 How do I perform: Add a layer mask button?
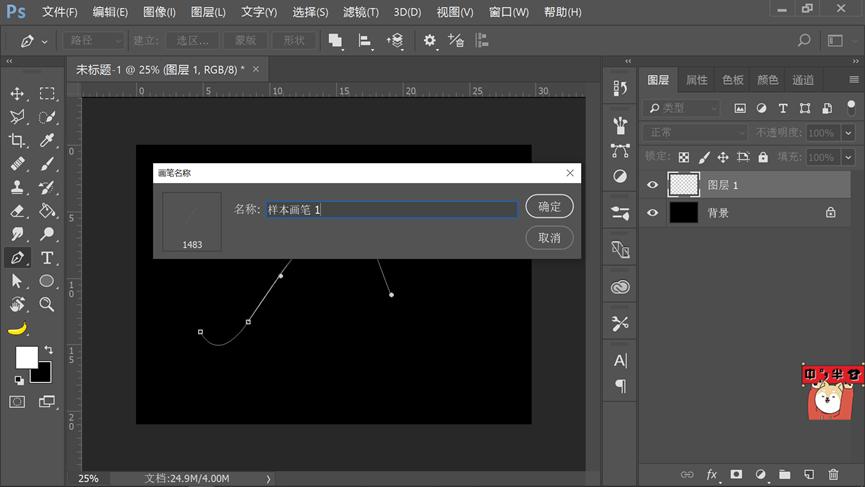[736, 474]
